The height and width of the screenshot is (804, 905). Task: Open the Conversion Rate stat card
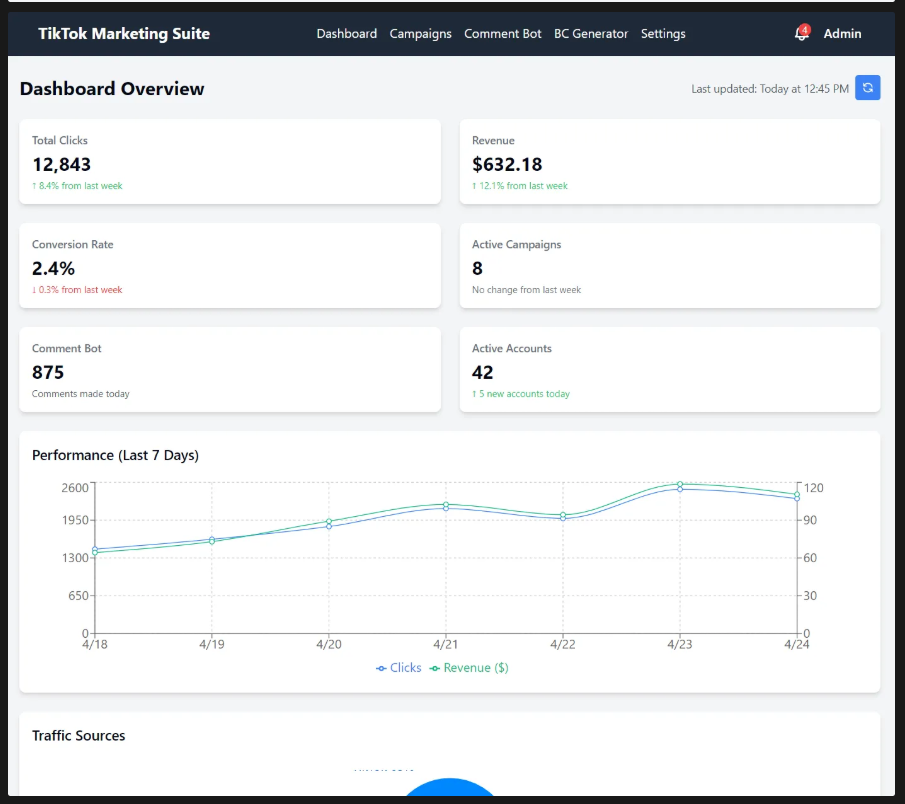tap(230, 266)
